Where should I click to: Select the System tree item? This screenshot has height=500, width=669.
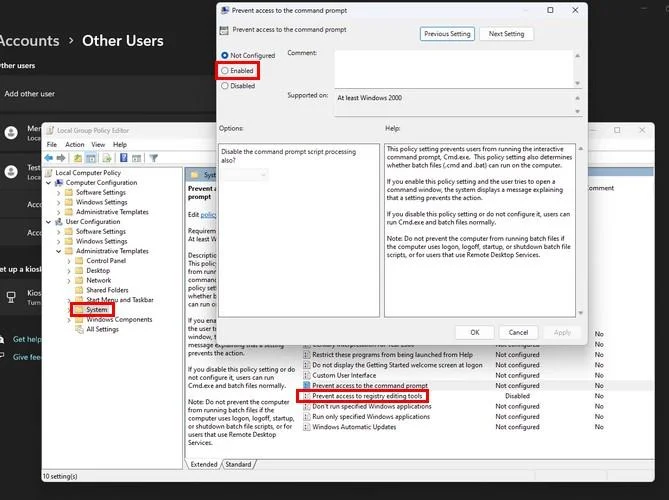click(x=96, y=310)
